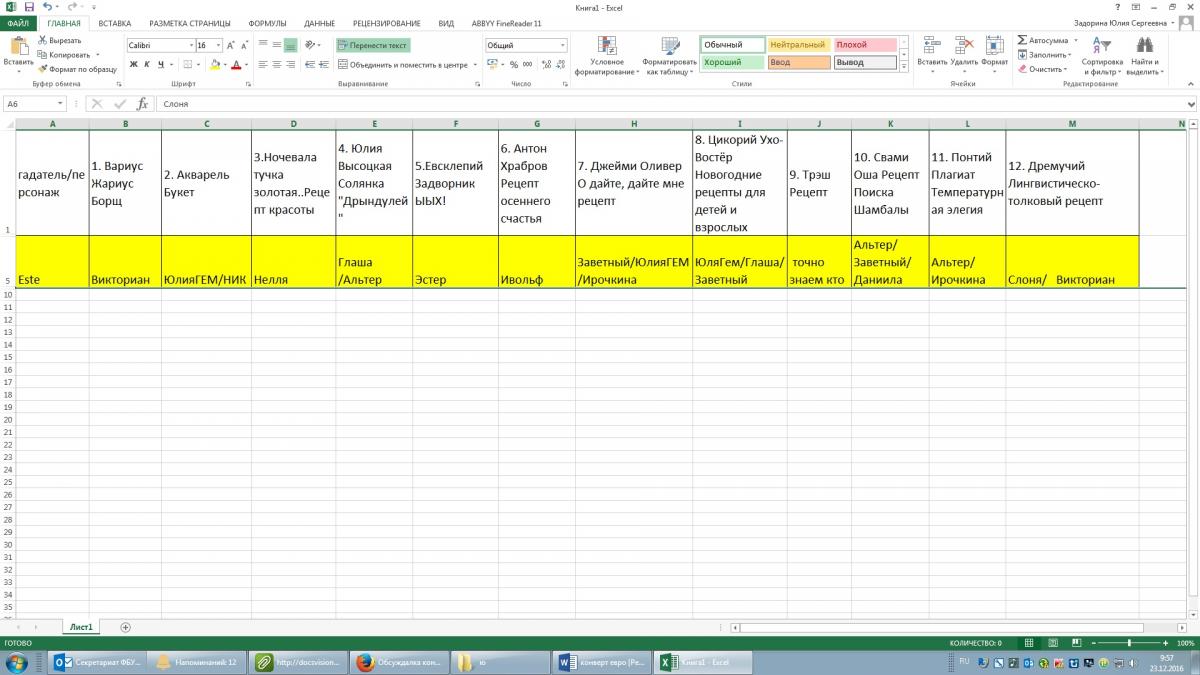The width and height of the screenshot is (1200, 675).
Task: Apply bold with the Ж button
Action: (133, 65)
